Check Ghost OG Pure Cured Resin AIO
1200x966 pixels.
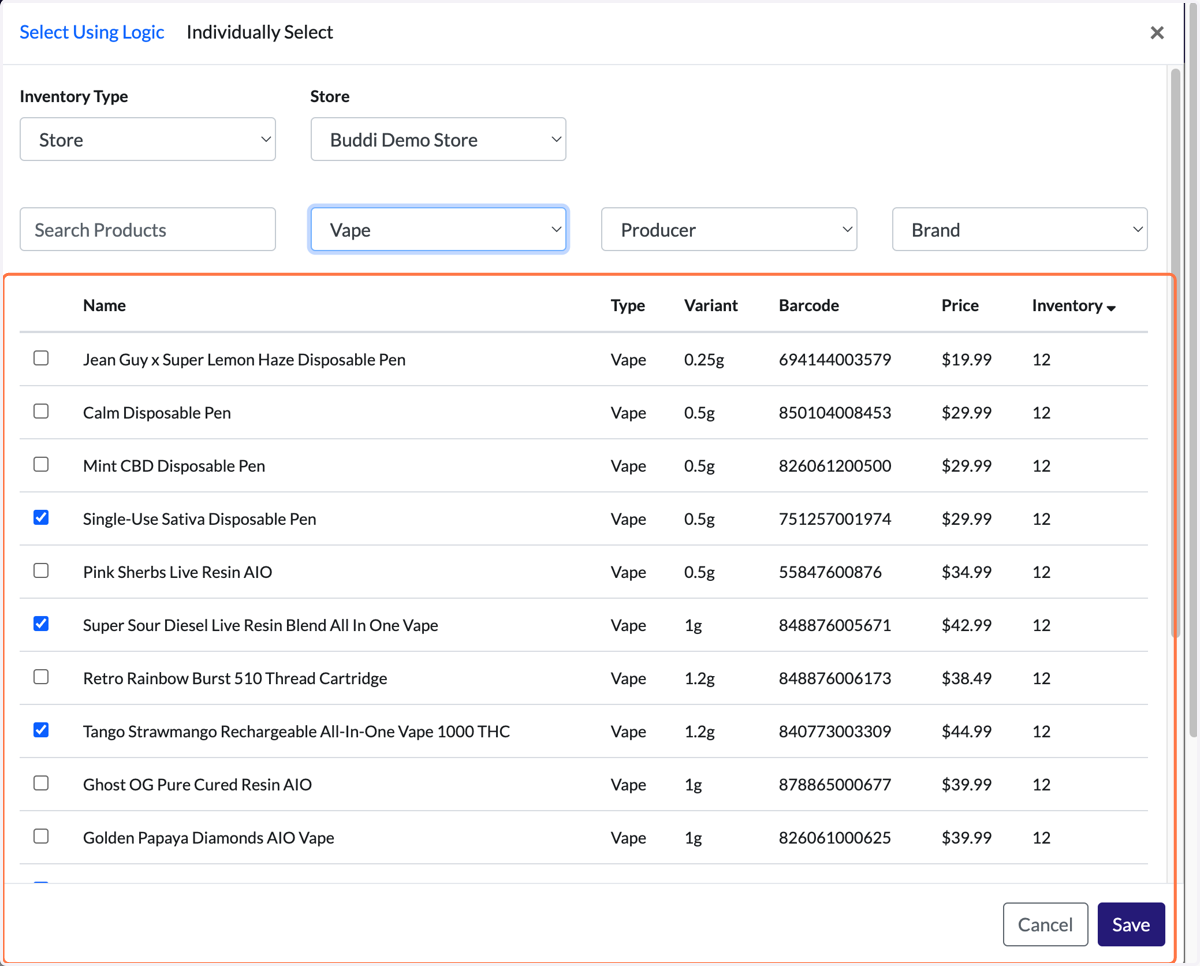[x=41, y=783]
